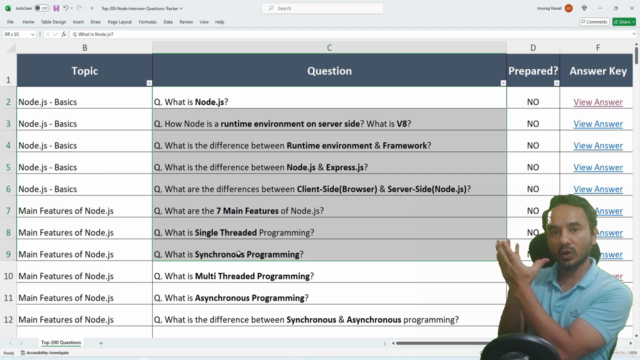Open the Review tab
Screen dimensions: 640x360
click(x=186, y=22)
